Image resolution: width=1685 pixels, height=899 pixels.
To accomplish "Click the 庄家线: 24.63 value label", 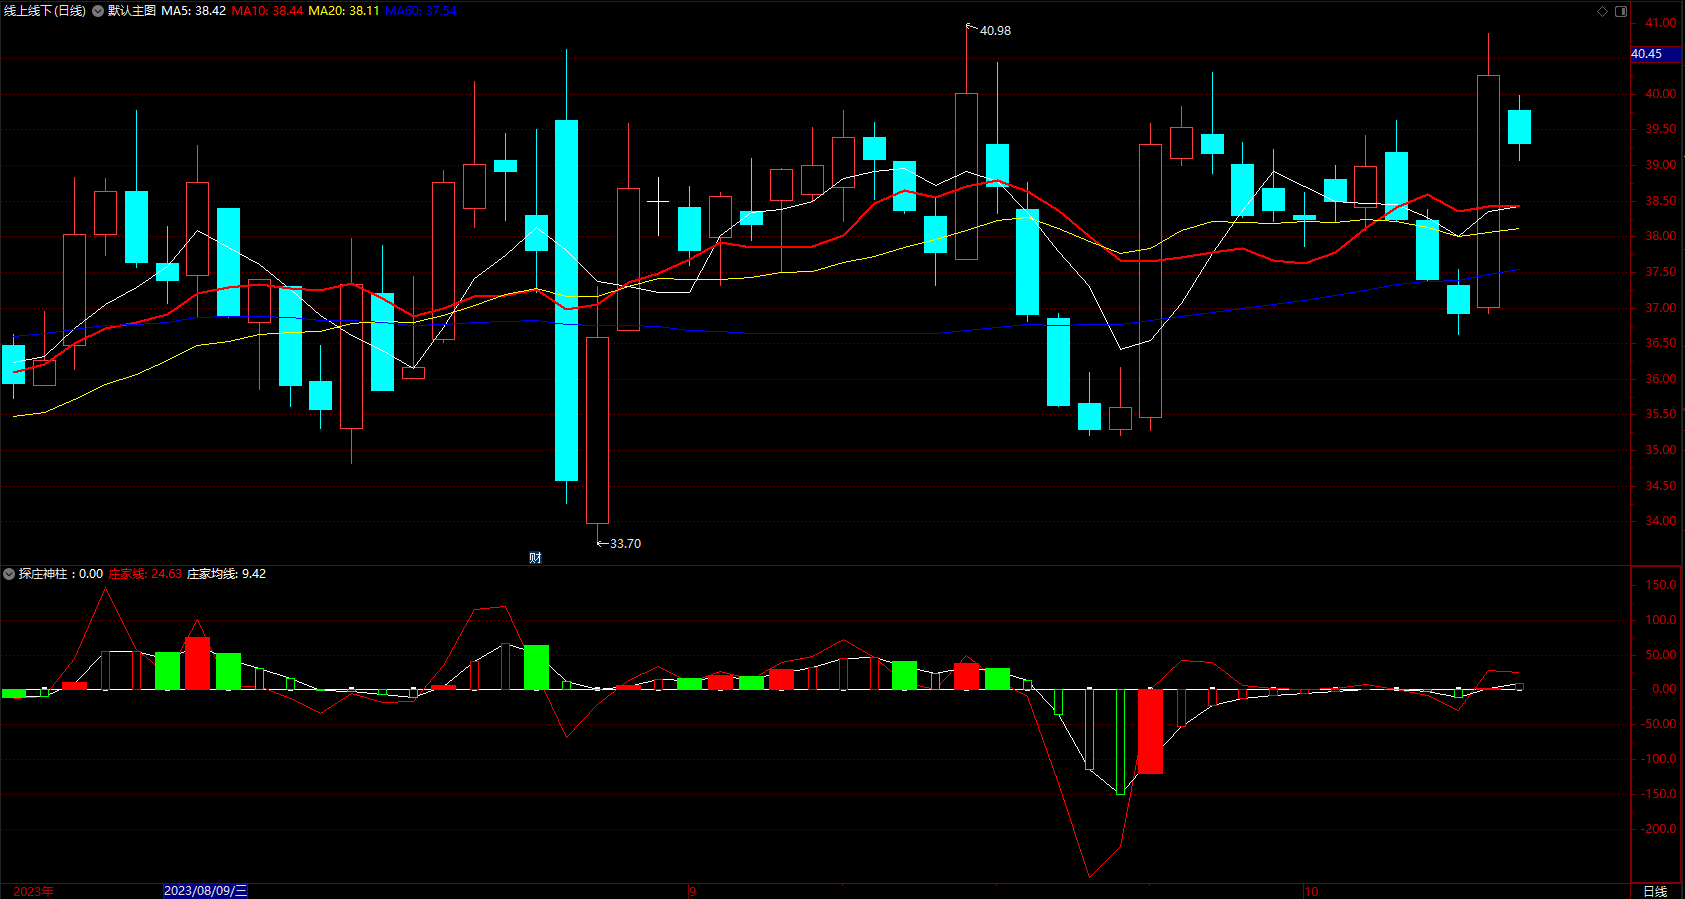I will pyautogui.click(x=145, y=574).
